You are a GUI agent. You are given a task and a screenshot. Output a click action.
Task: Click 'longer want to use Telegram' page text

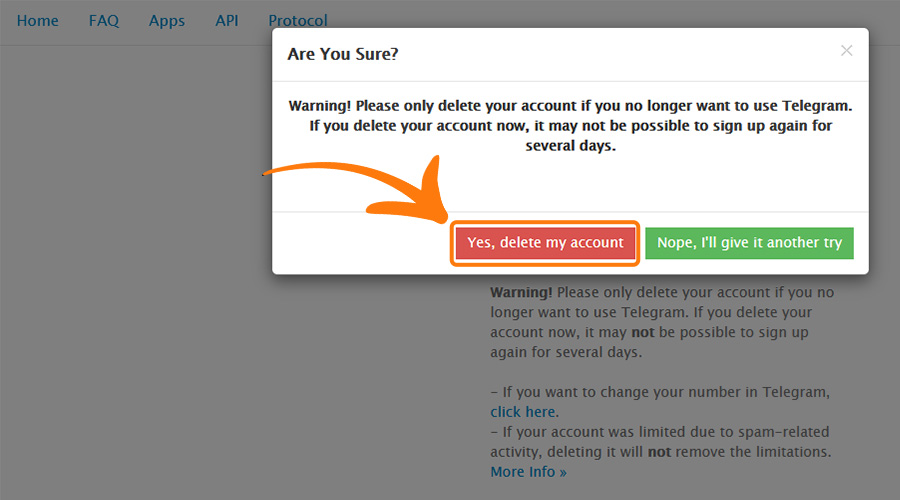590,312
